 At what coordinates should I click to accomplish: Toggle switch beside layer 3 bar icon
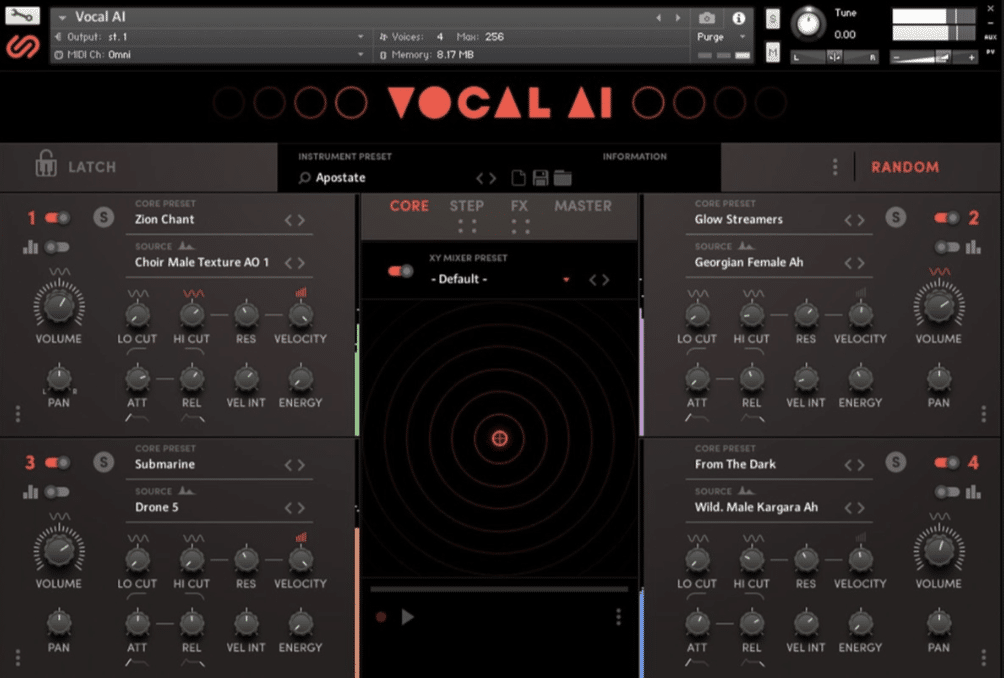tap(57, 492)
